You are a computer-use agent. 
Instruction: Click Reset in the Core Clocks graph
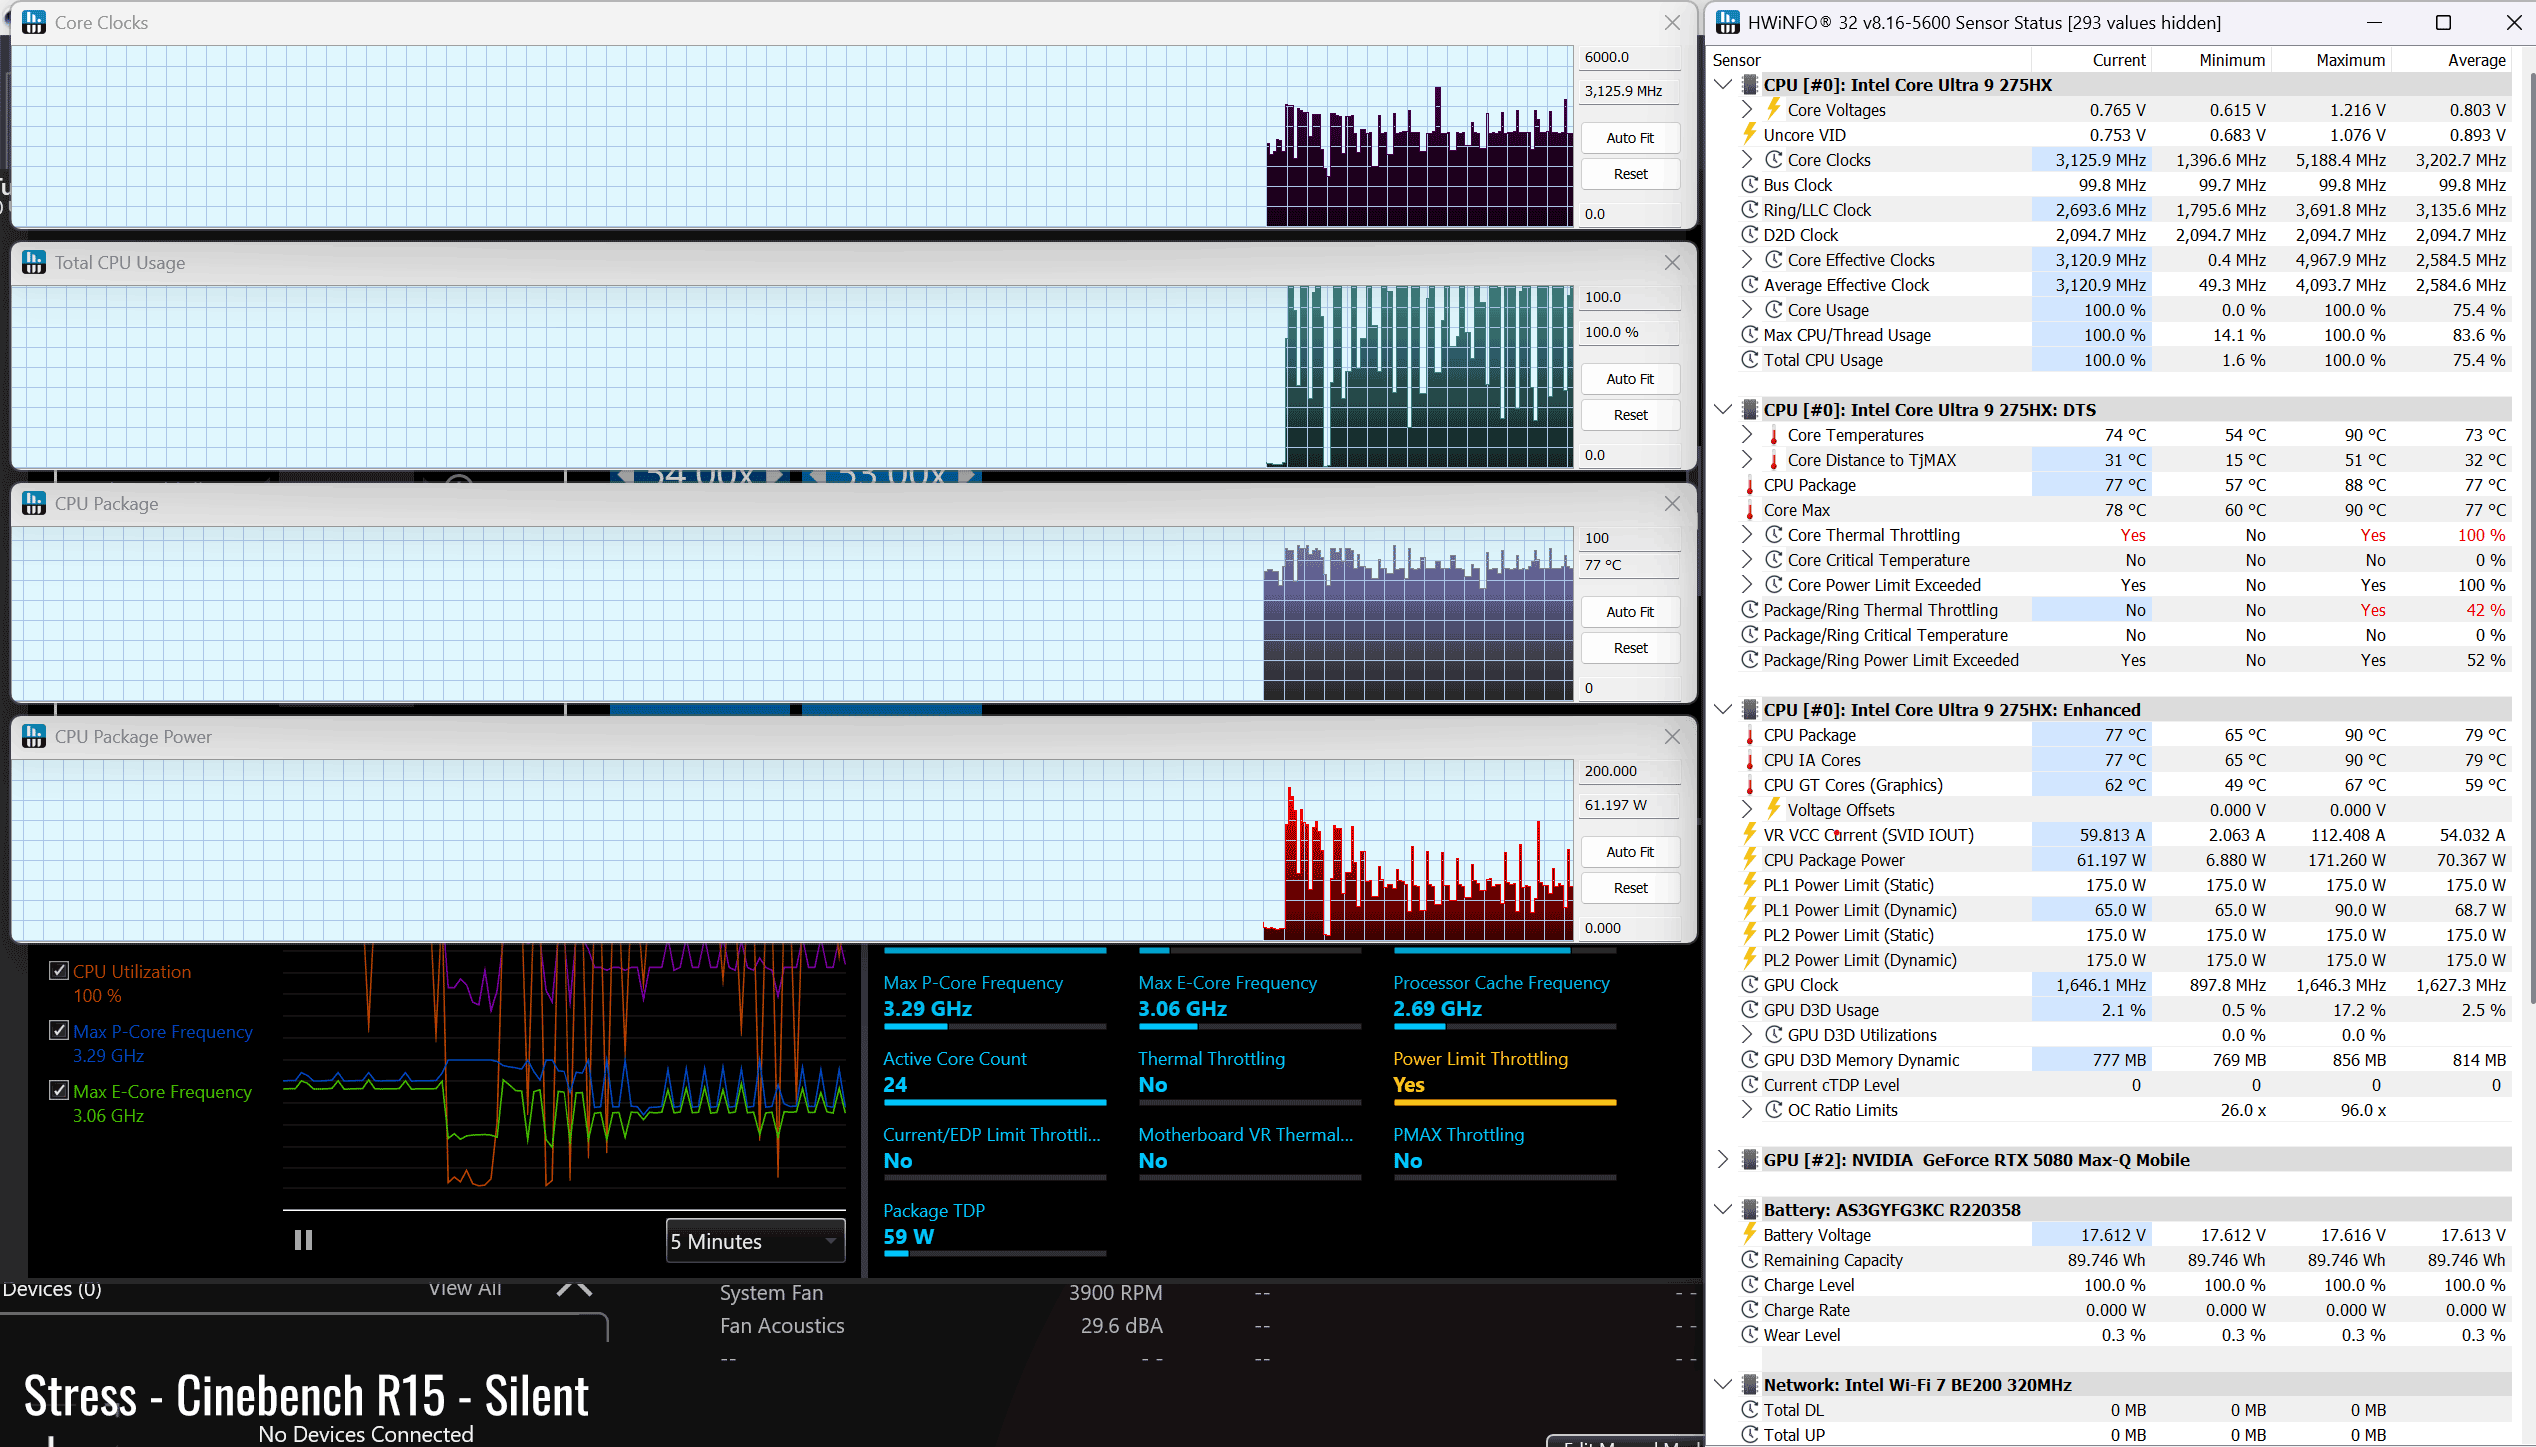click(x=1630, y=174)
